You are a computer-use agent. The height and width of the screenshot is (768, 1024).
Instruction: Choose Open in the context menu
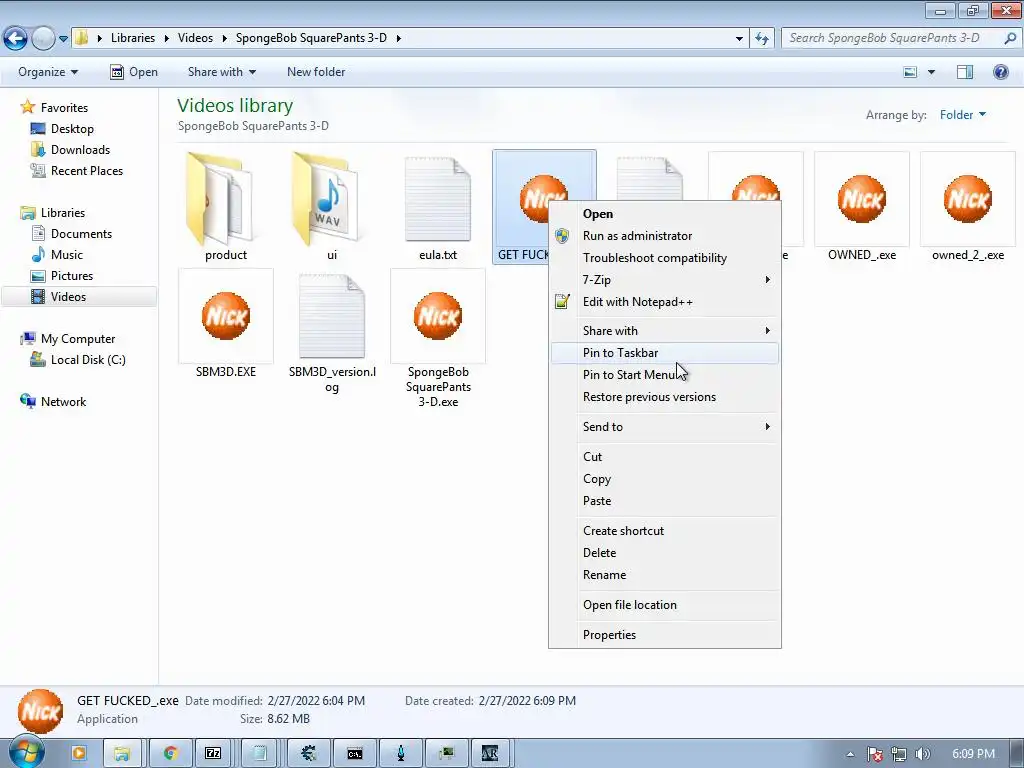pyautogui.click(x=665, y=214)
